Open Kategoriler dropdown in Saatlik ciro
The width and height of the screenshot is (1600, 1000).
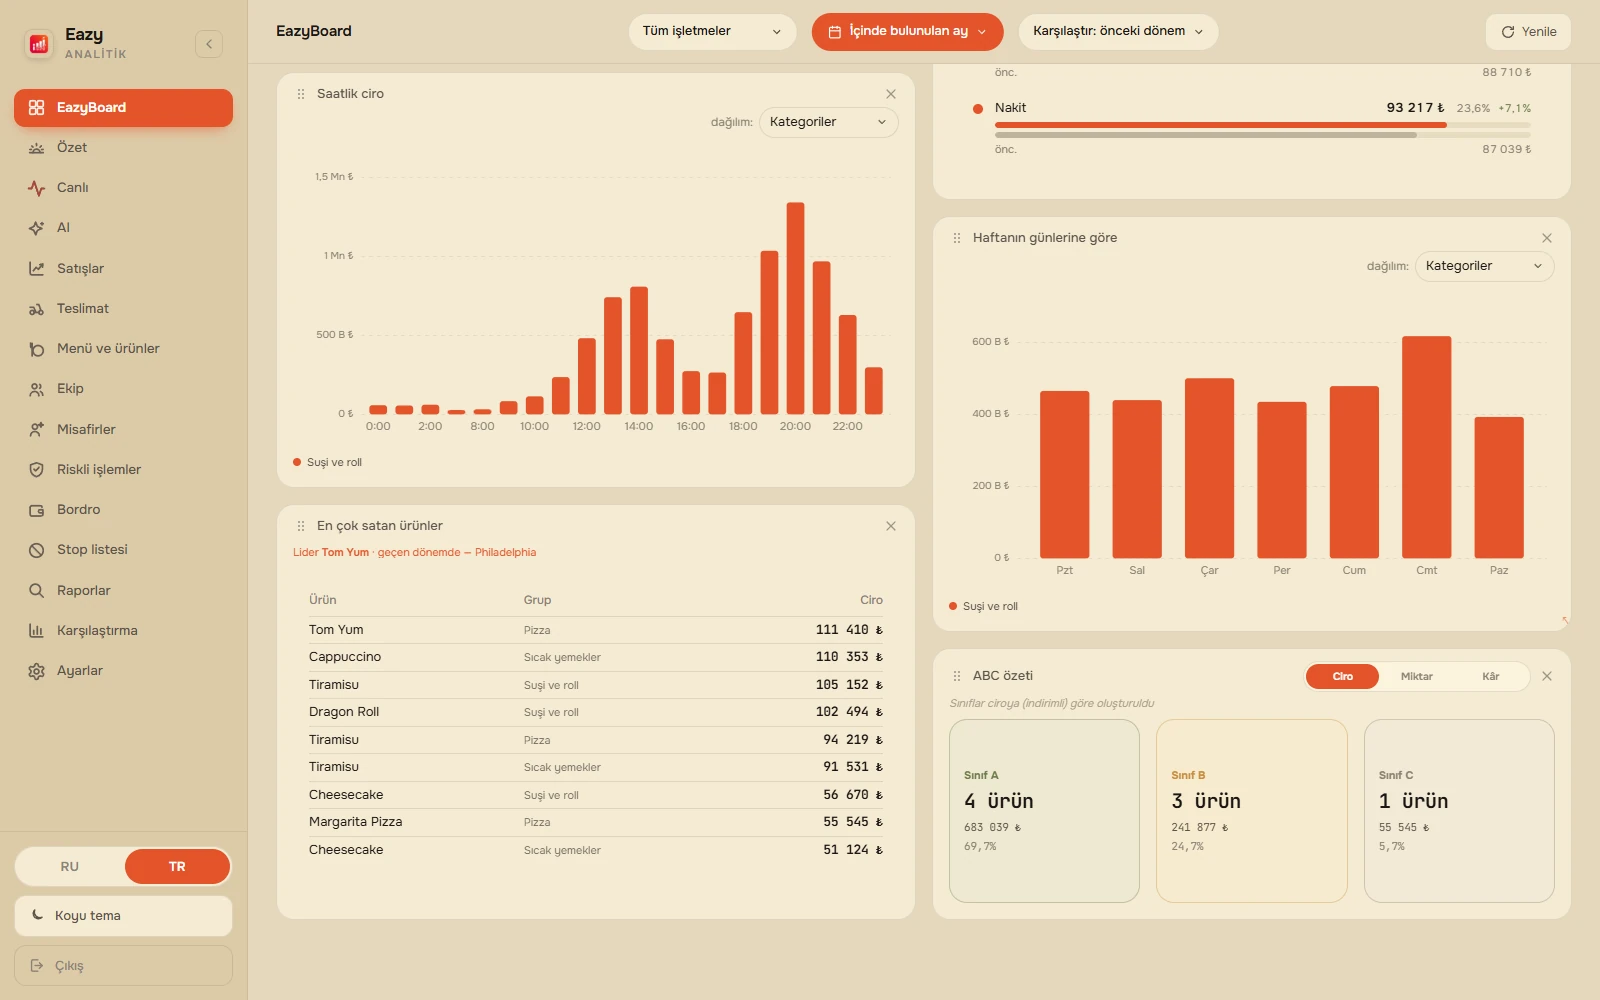click(x=828, y=122)
